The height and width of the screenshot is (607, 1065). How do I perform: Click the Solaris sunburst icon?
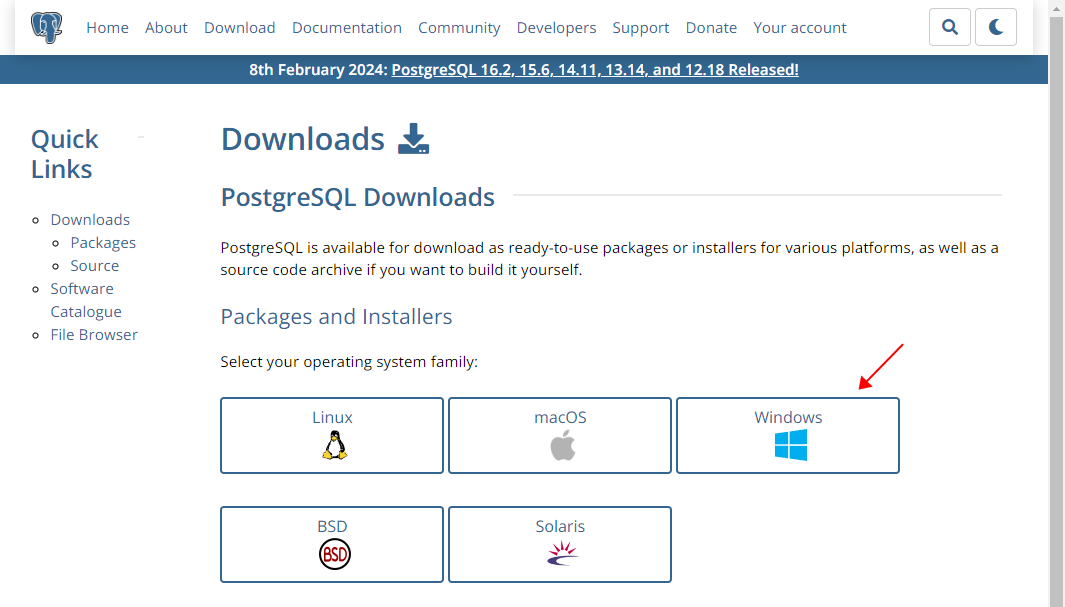562,553
